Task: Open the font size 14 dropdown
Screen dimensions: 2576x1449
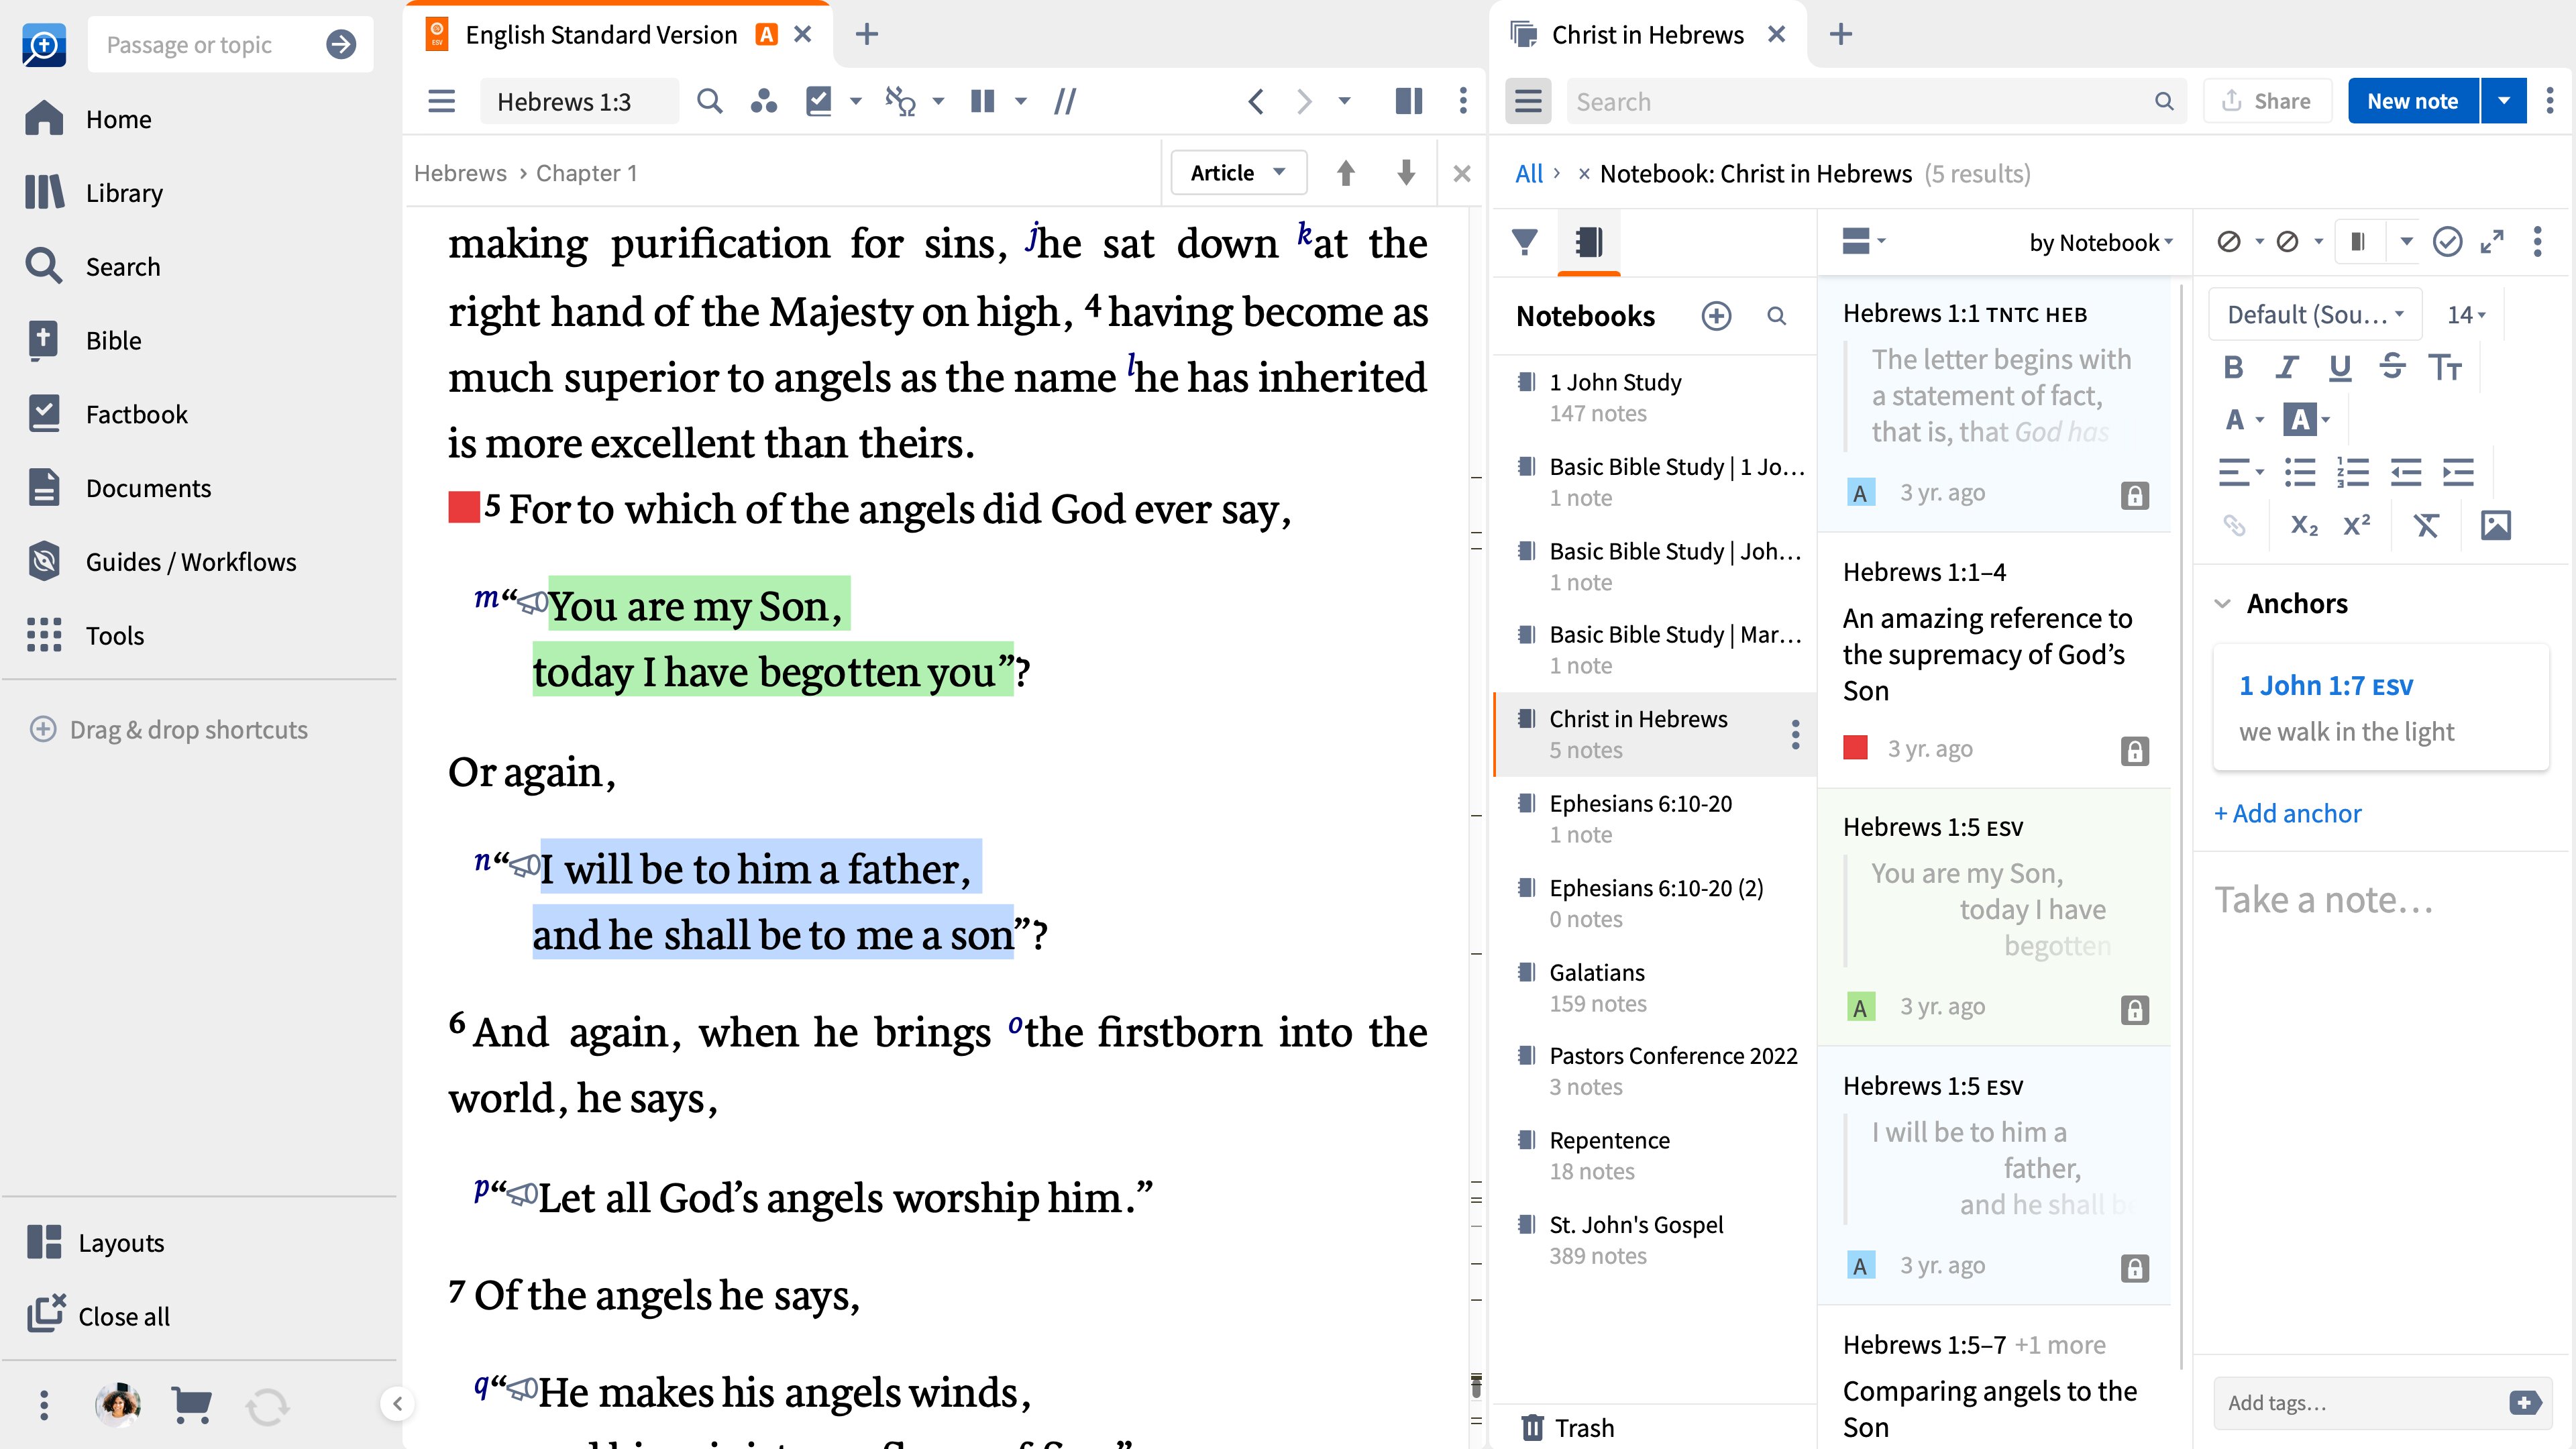Action: (2466, 315)
